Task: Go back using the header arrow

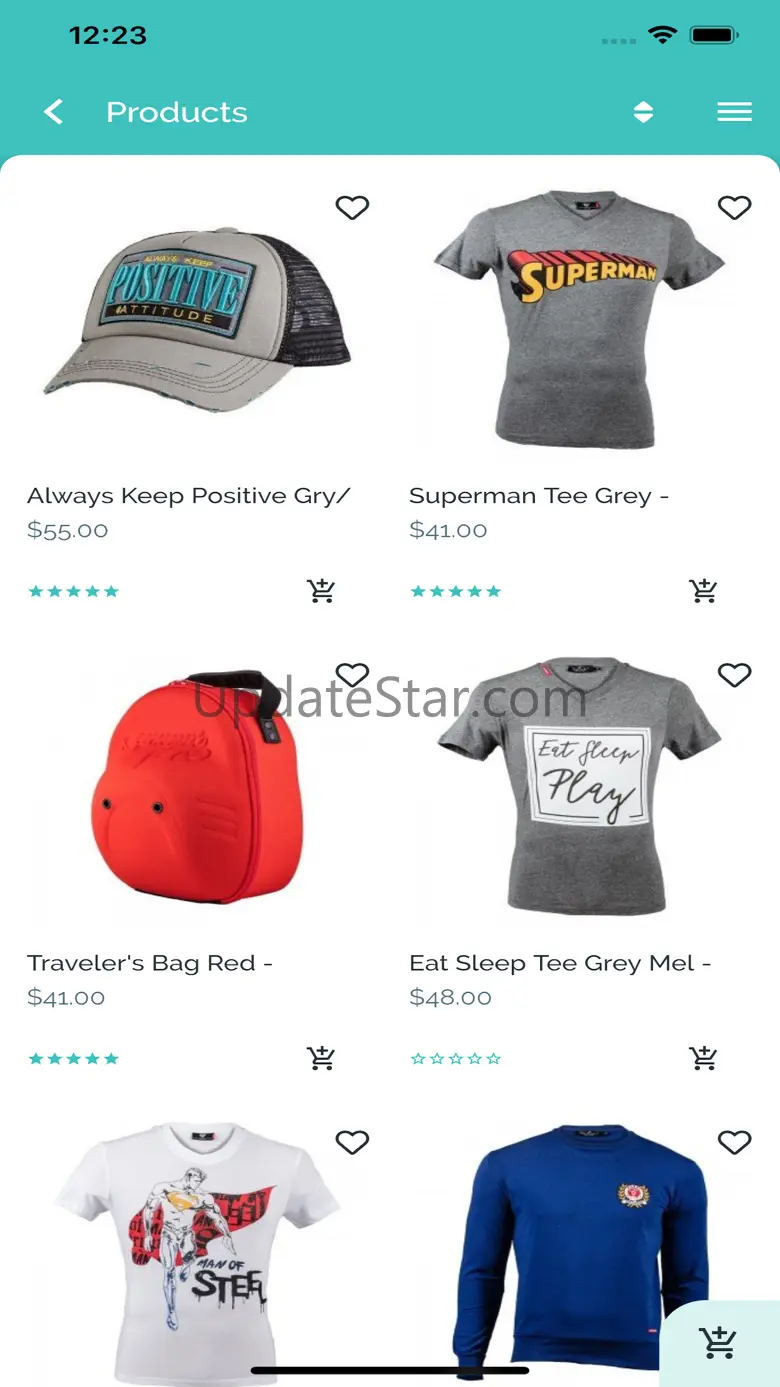Action: [x=54, y=112]
